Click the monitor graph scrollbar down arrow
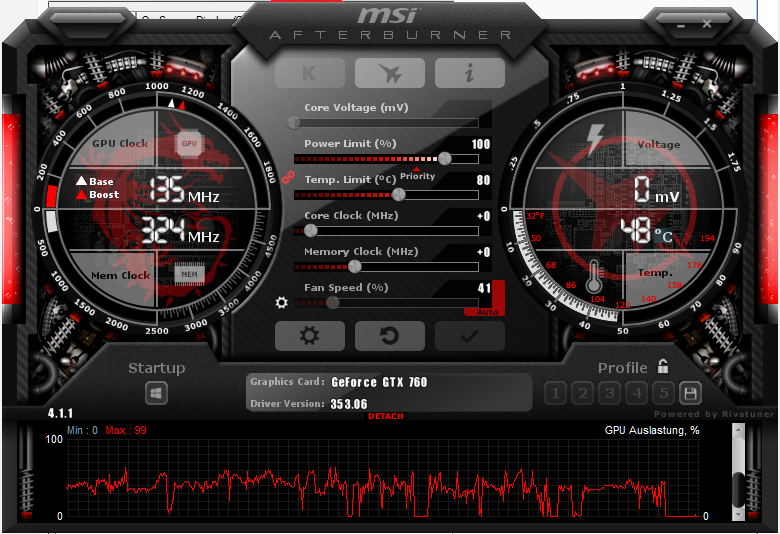 click(738, 514)
